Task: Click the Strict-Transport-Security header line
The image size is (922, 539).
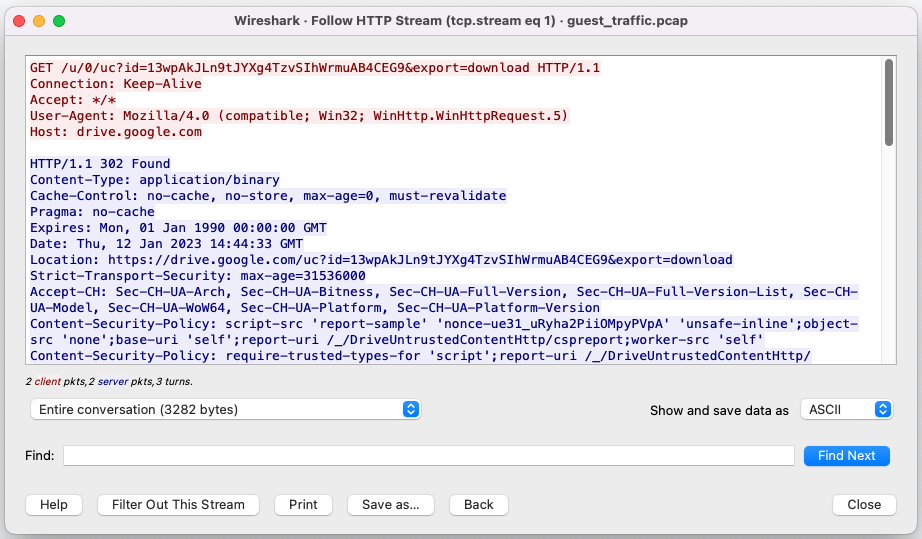Action: [x=198, y=275]
